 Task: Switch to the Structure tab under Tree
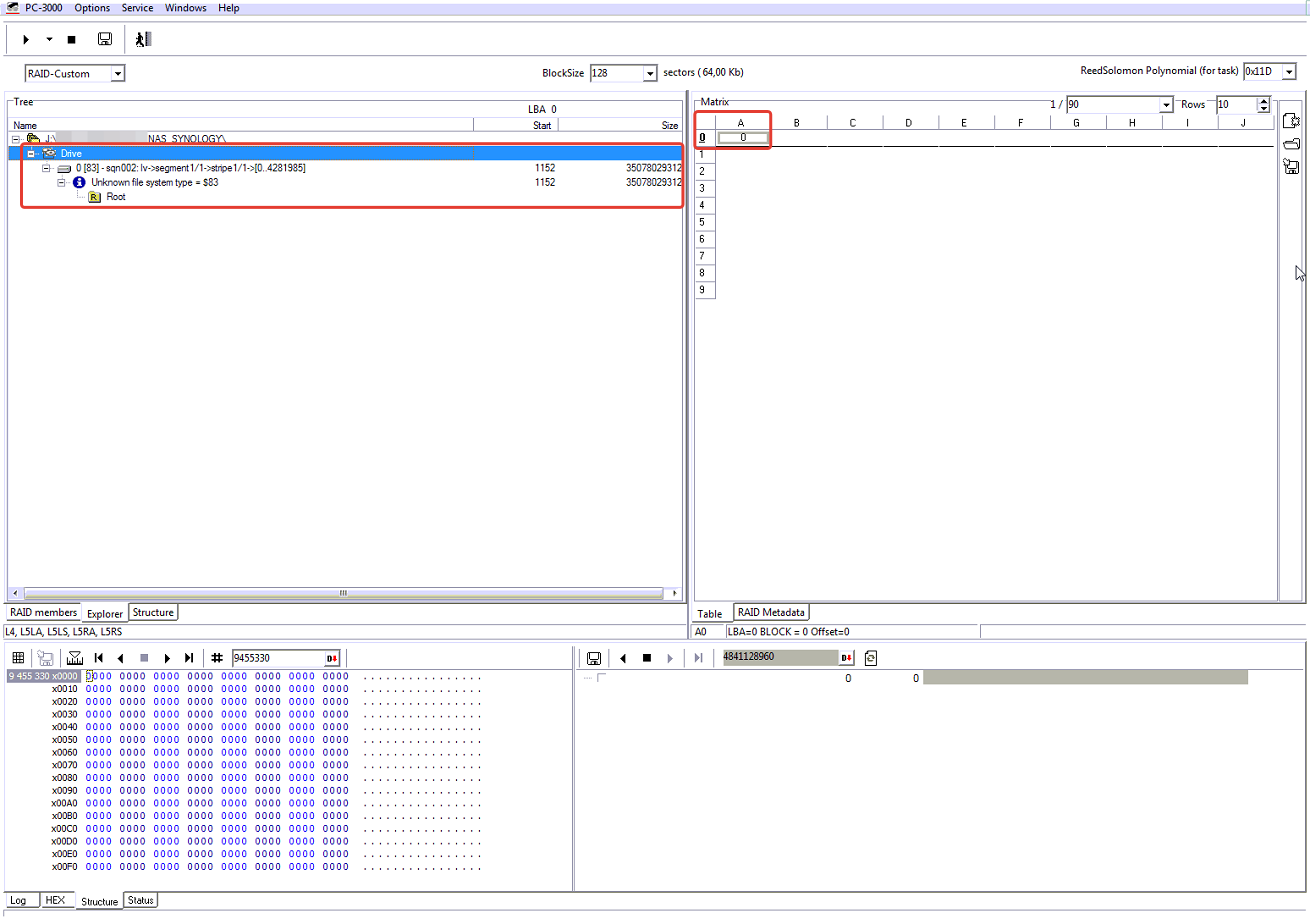pos(153,613)
